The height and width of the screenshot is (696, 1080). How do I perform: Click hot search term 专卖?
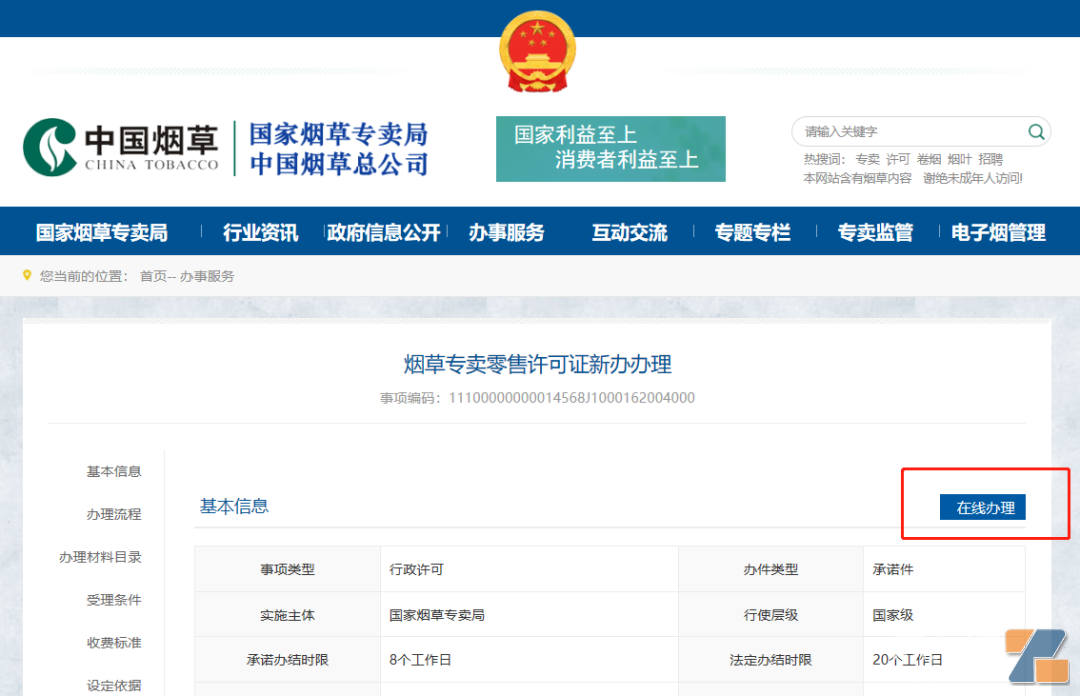click(867, 159)
